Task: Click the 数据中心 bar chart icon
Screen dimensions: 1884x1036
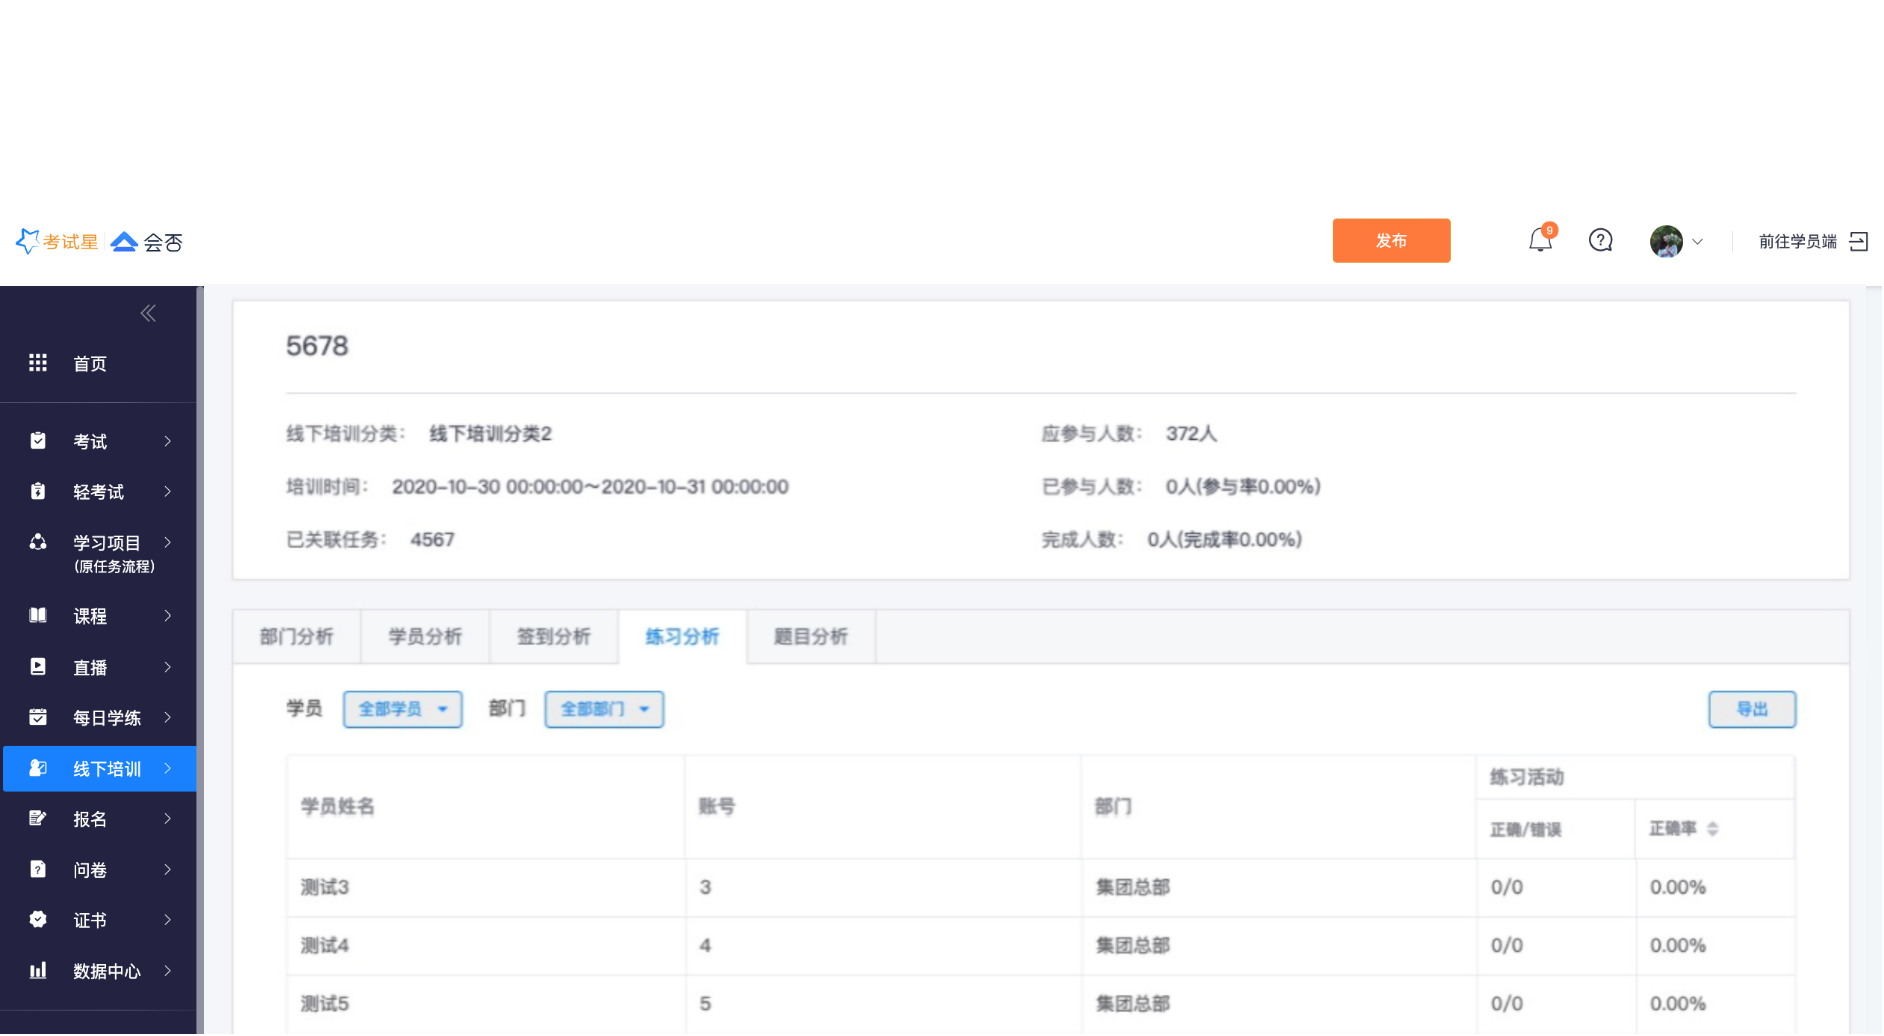Action: coord(38,970)
